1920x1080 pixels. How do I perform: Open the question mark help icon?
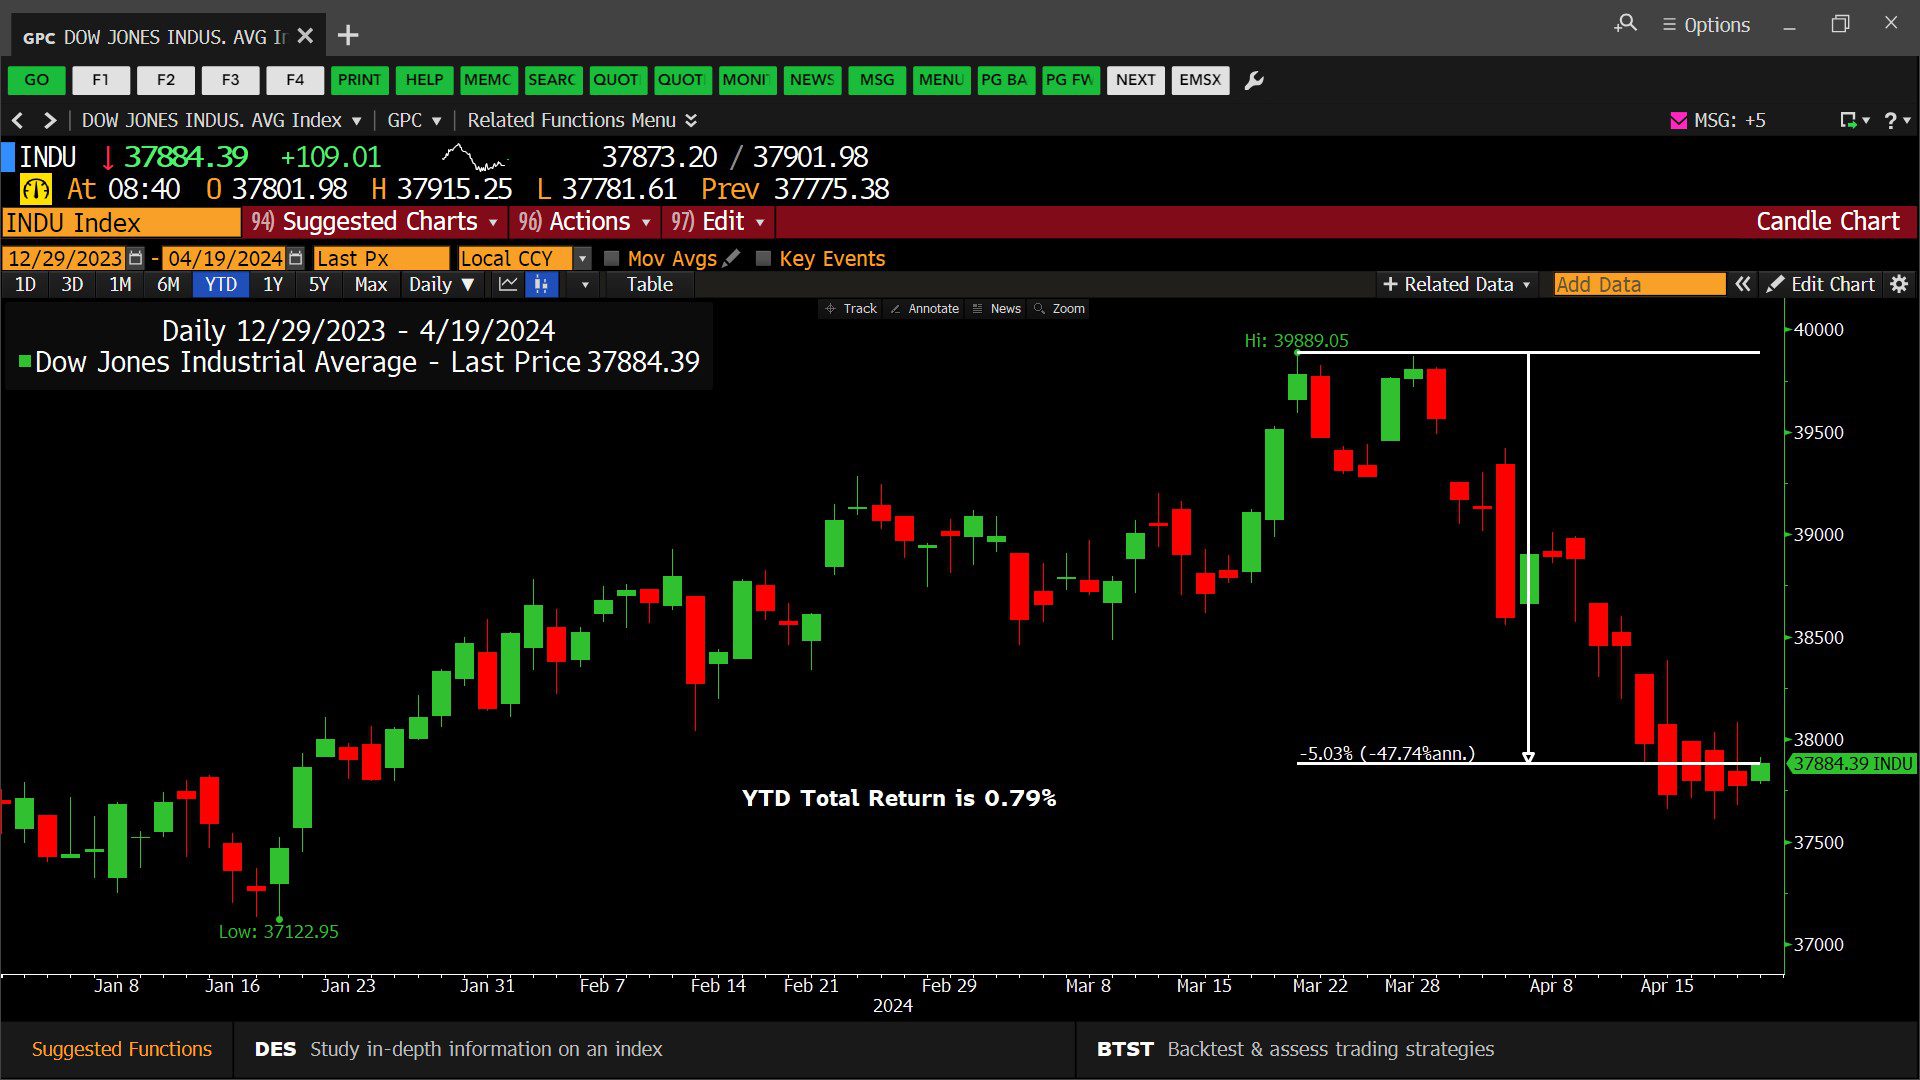click(1890, 120)
